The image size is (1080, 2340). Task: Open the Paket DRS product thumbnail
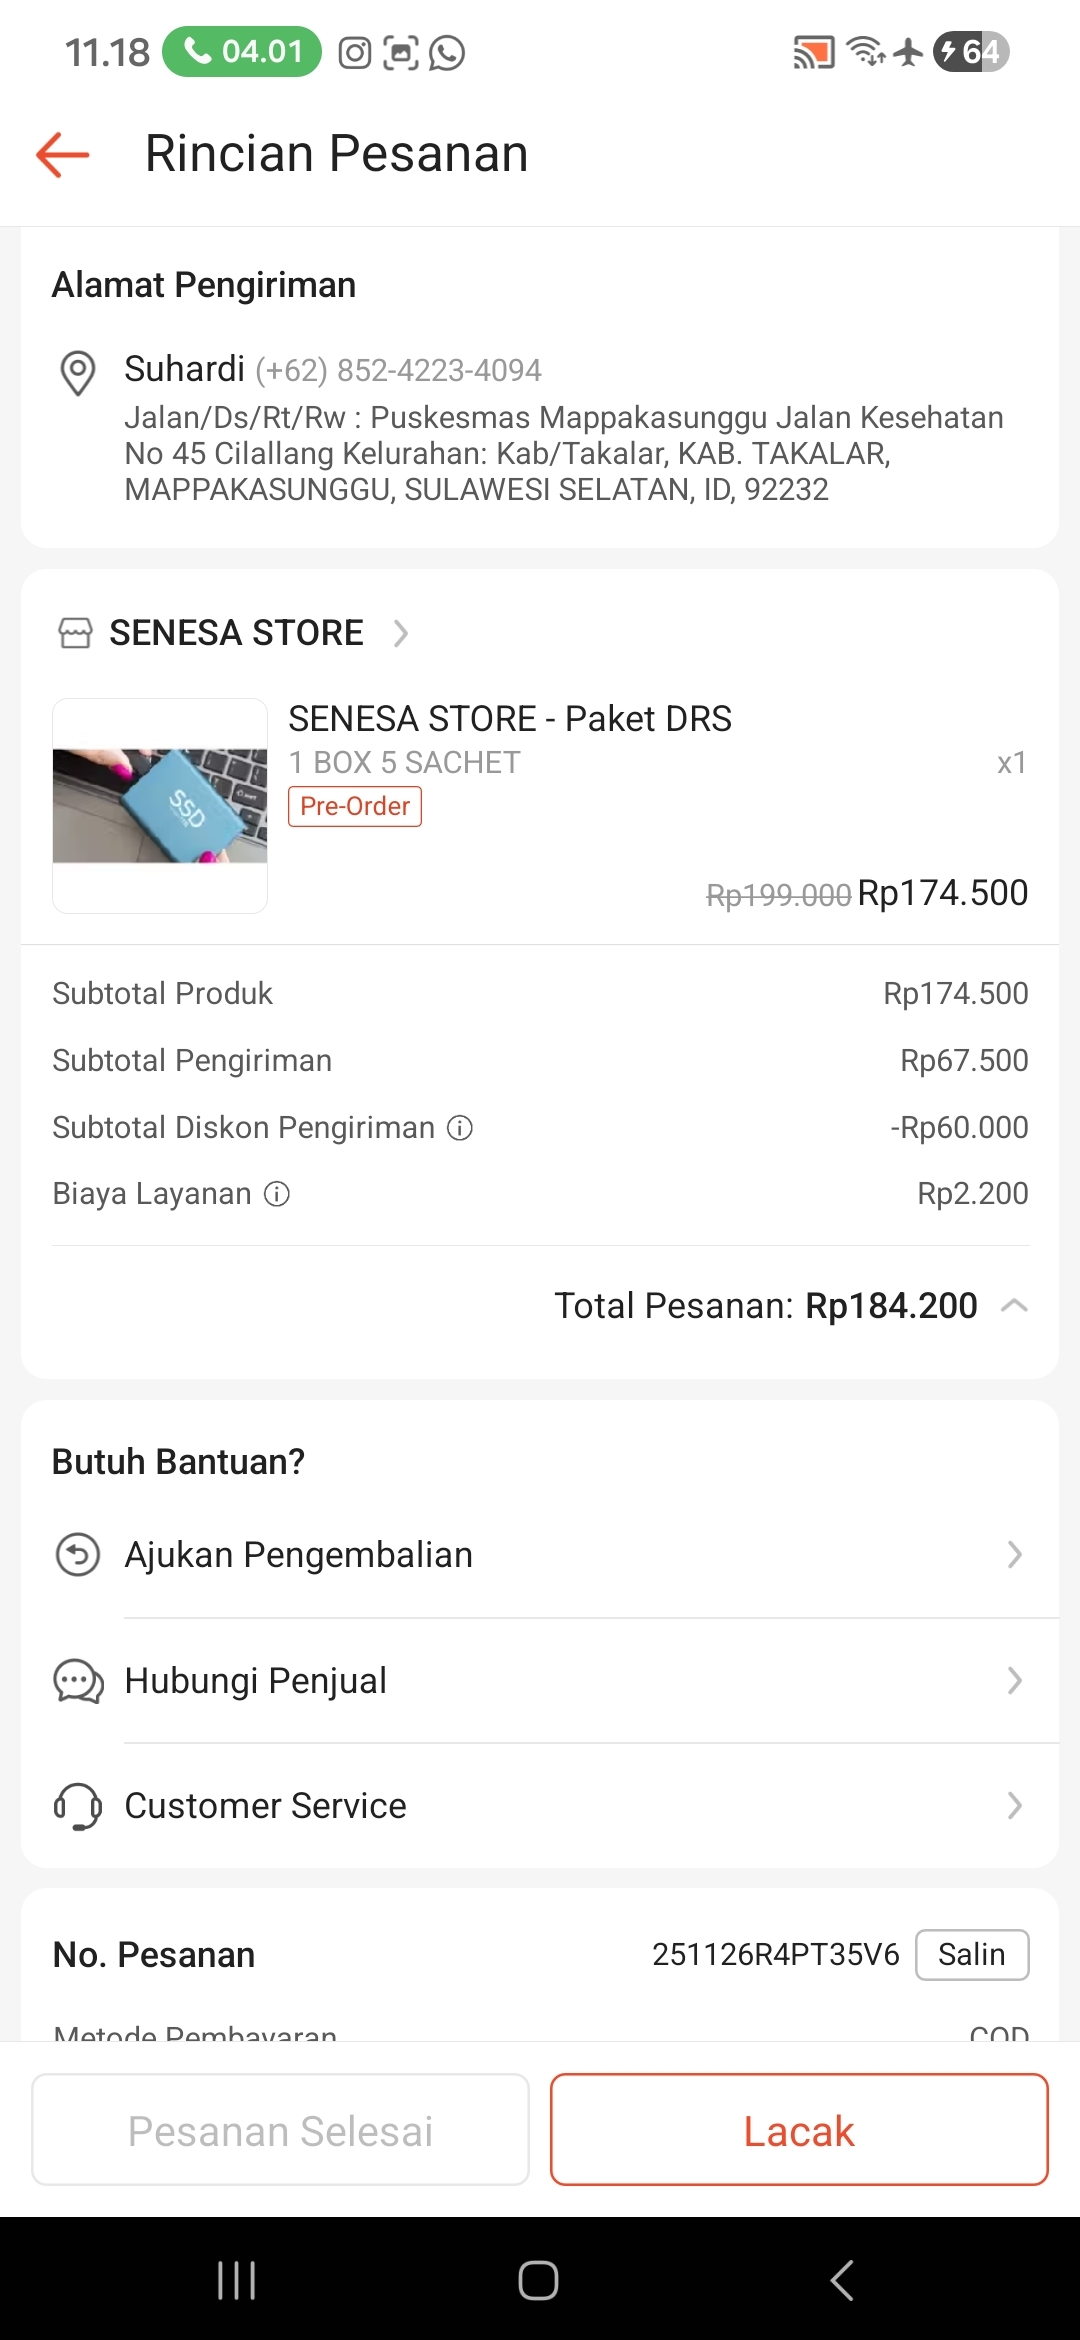(160, 806)
